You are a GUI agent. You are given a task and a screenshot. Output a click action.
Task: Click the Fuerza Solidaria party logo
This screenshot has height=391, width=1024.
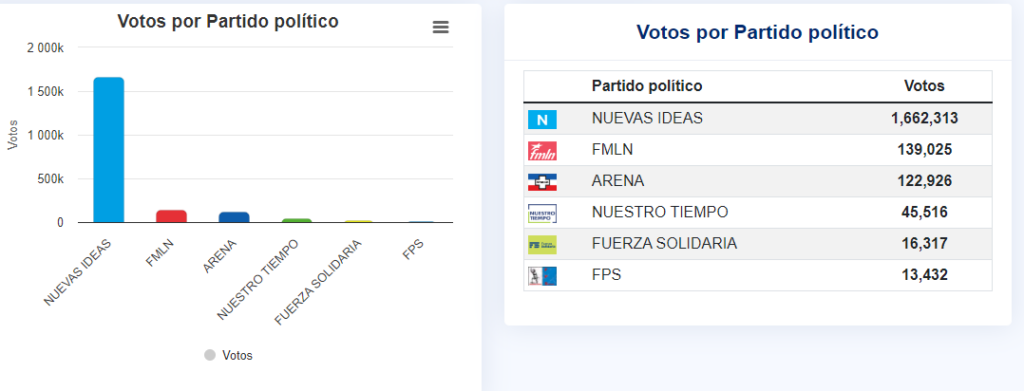point(542,244)
